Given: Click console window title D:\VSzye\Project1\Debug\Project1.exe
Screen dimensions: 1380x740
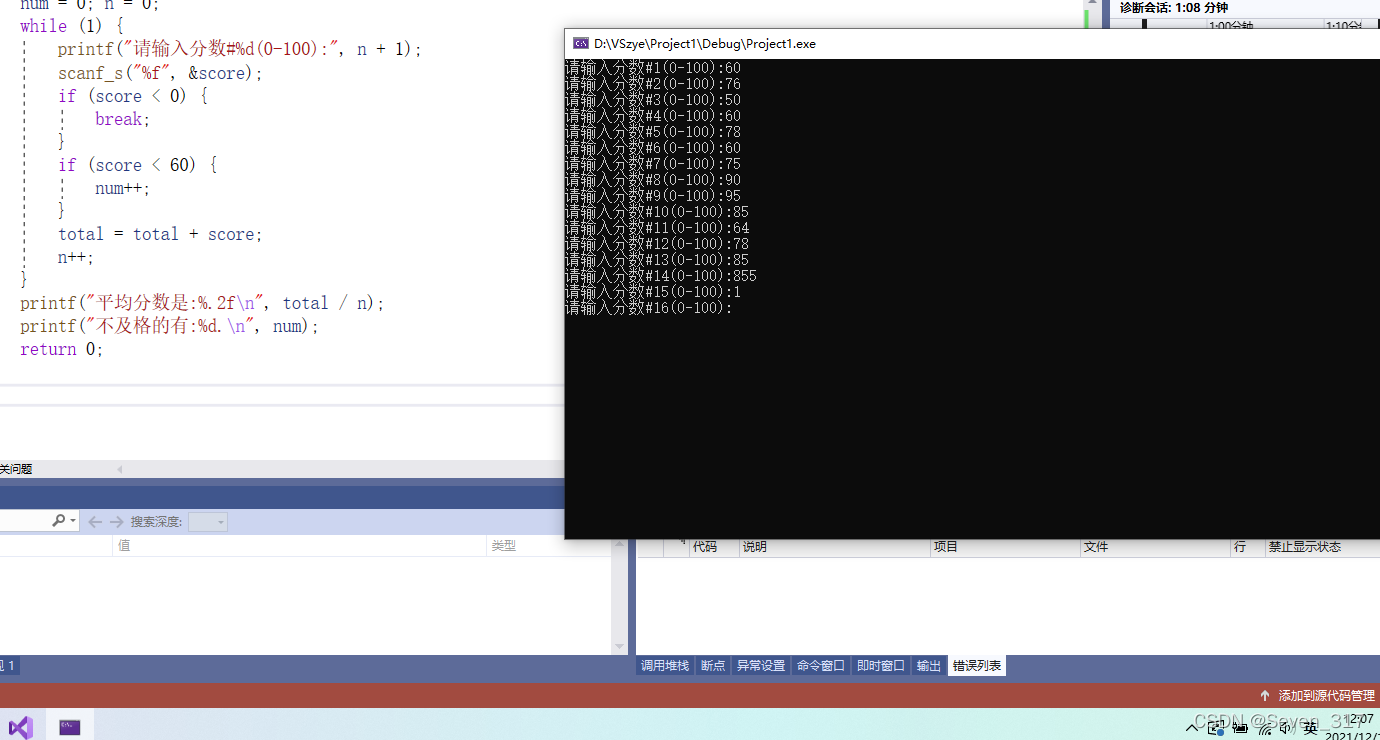Looking at the screenshot, I should (705, 44).
